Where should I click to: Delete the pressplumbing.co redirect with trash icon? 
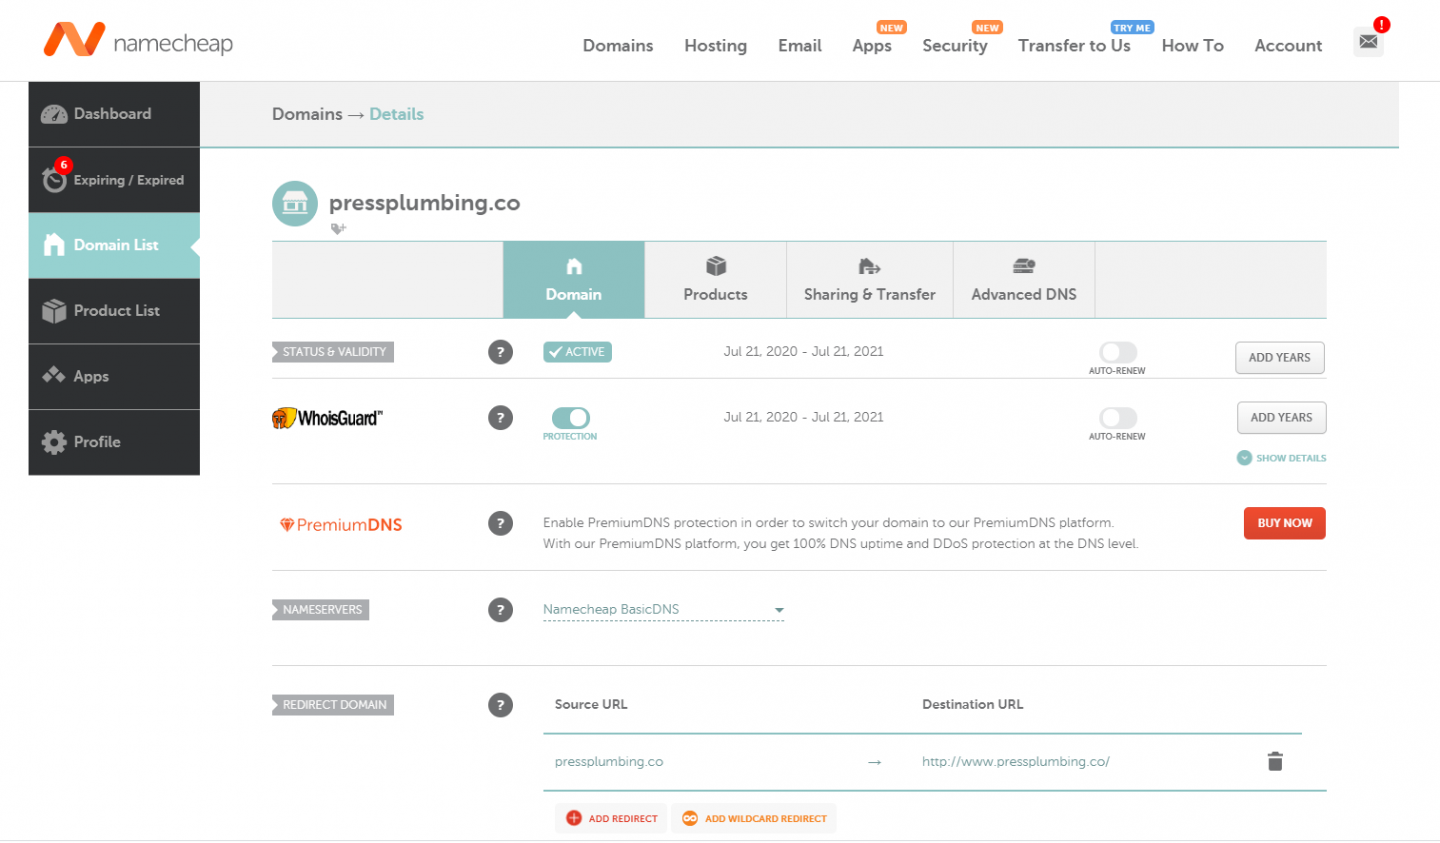(x=1275, y=762)
